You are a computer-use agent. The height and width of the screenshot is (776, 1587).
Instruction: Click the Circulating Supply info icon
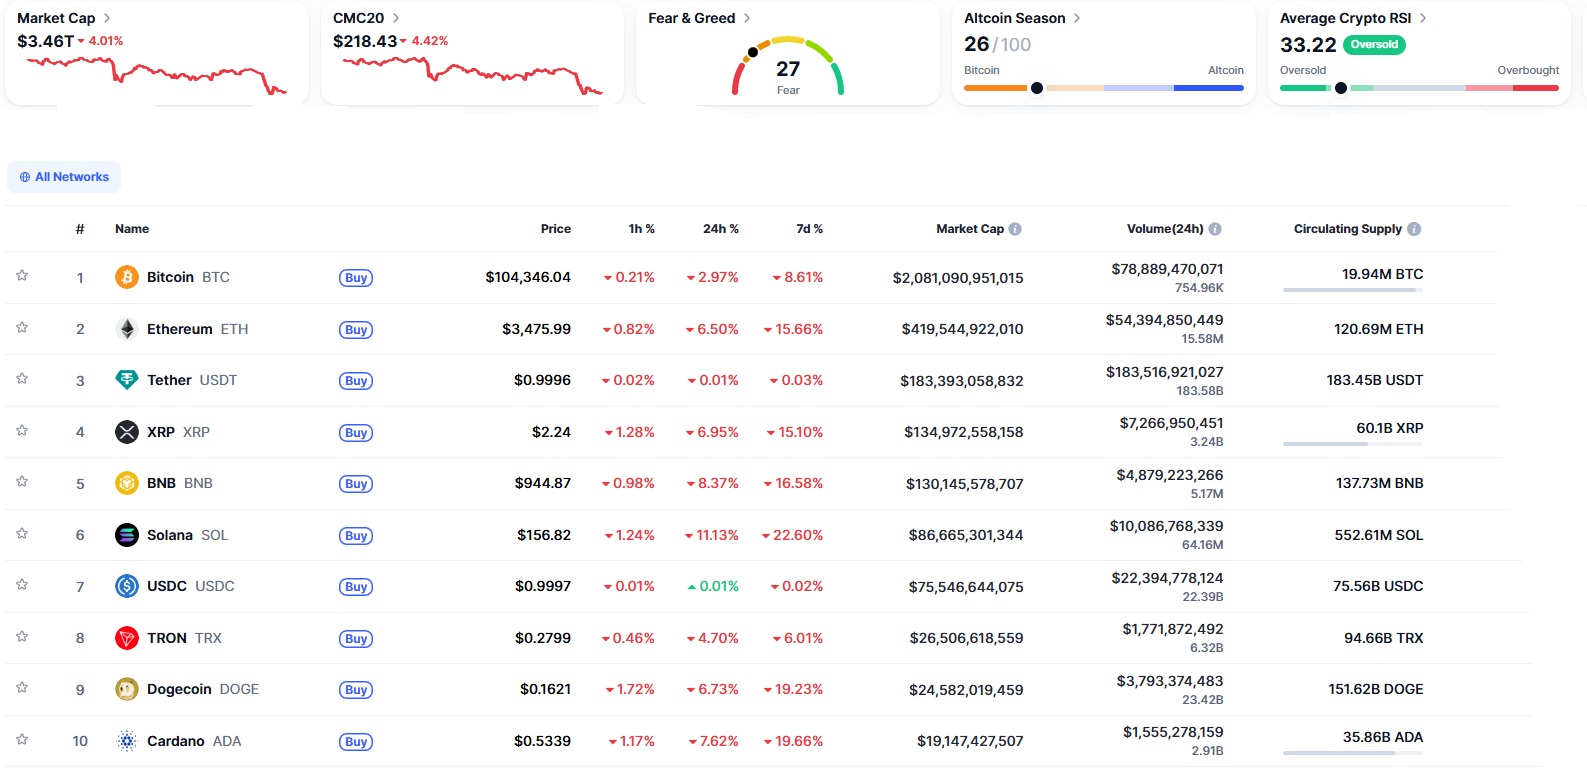click(1414, 229)
